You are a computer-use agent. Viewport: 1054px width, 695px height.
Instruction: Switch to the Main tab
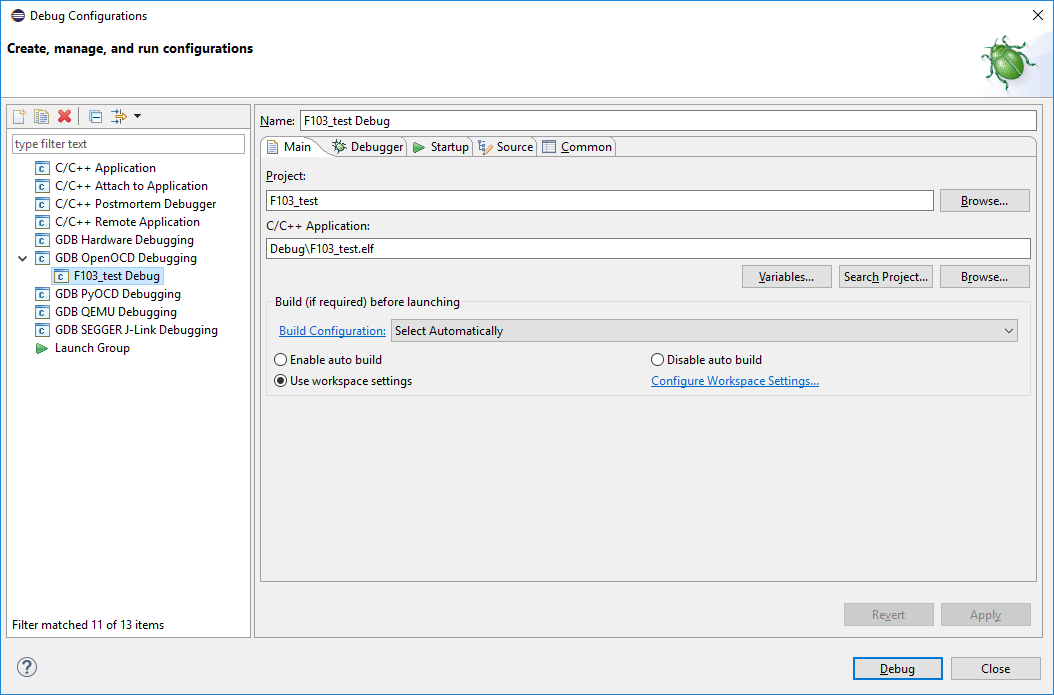[x=290, y=147]
